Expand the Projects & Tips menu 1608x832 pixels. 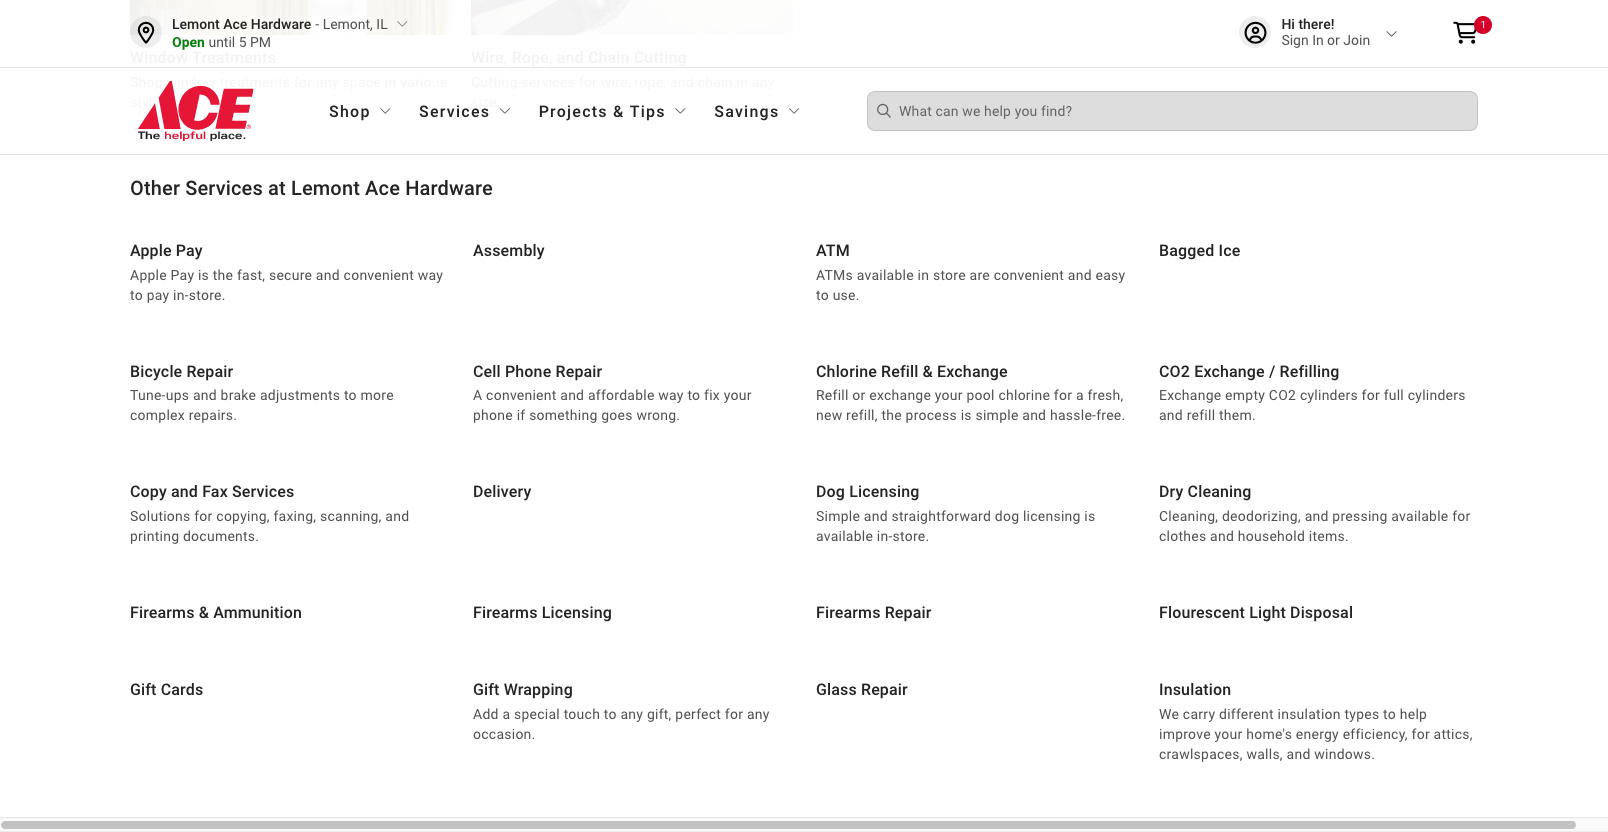611,112
